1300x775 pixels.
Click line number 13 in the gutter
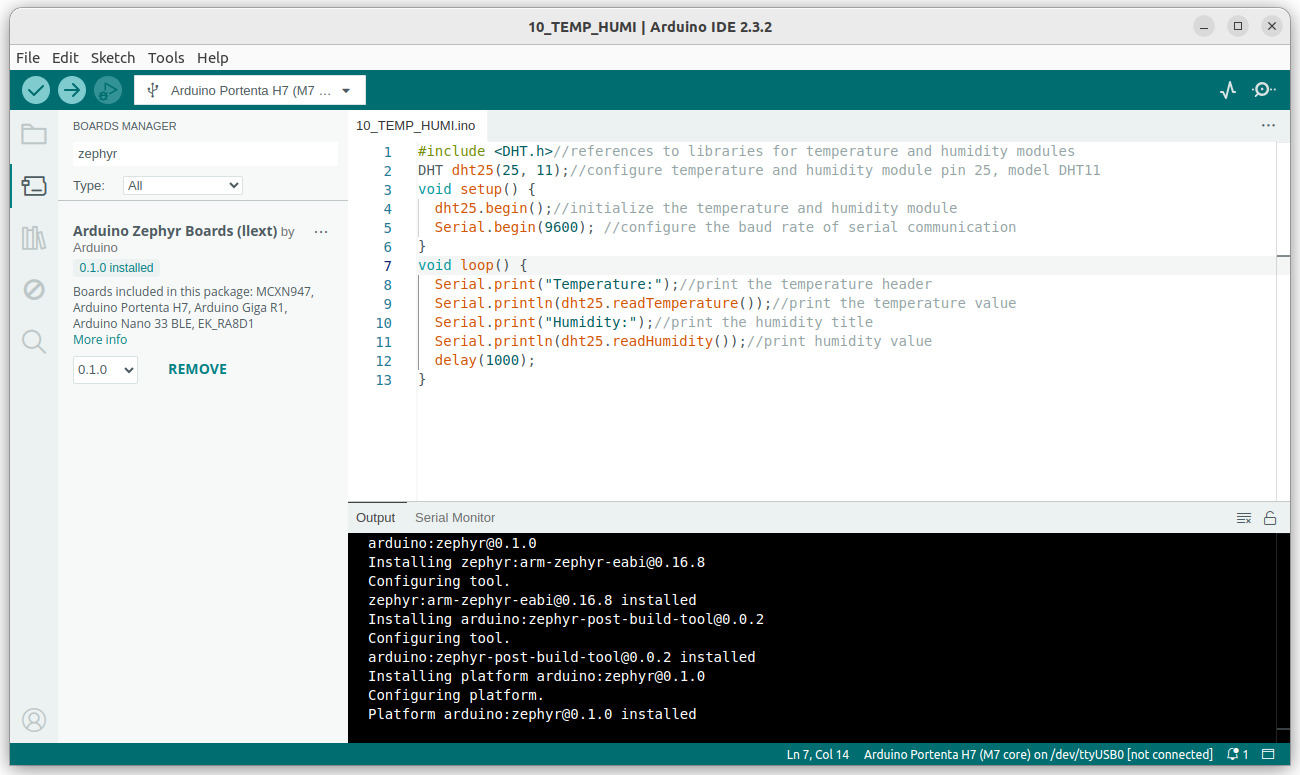(384, 380)
